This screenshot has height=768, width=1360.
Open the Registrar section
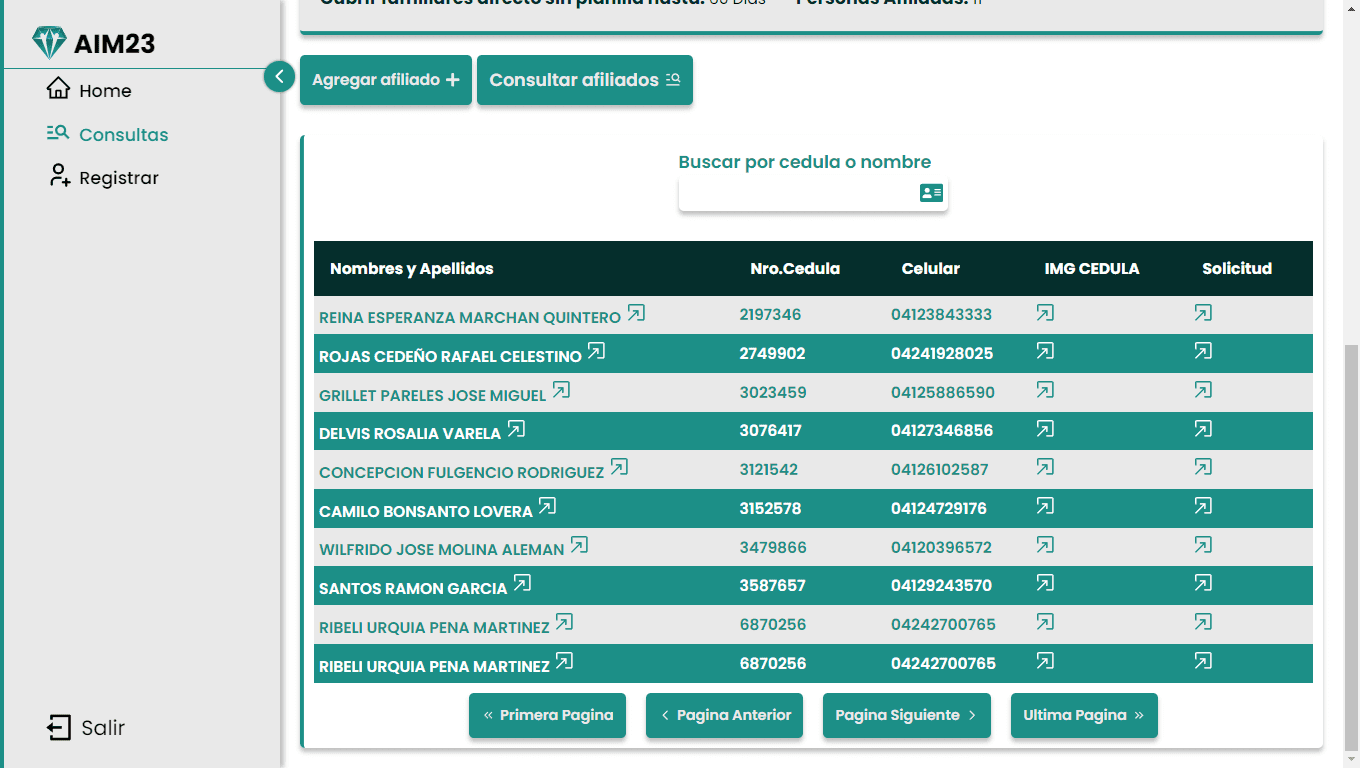[119, 177]
